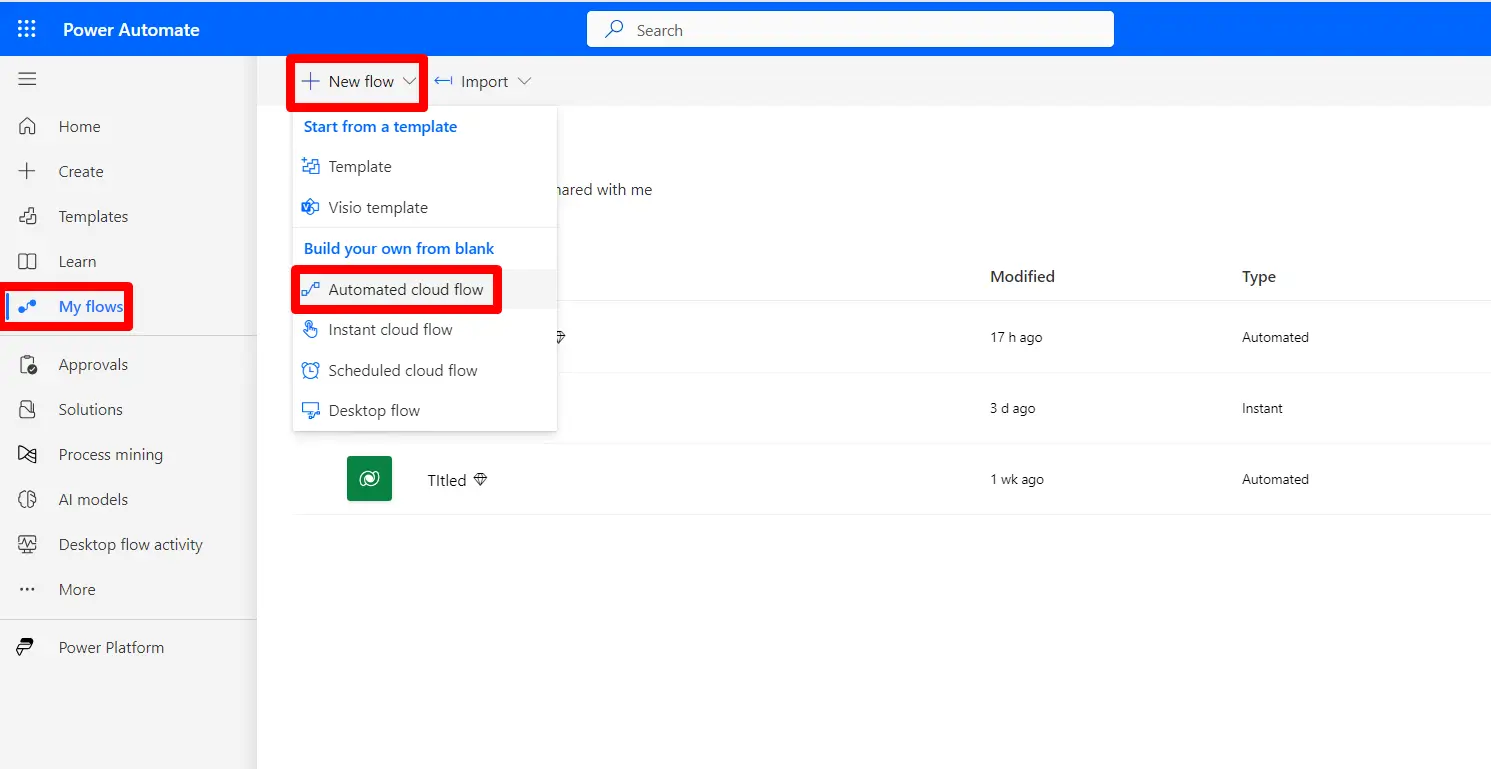The image size is (1491, 769).
Task: Go to Solutions page
Action: click(90, 409)
